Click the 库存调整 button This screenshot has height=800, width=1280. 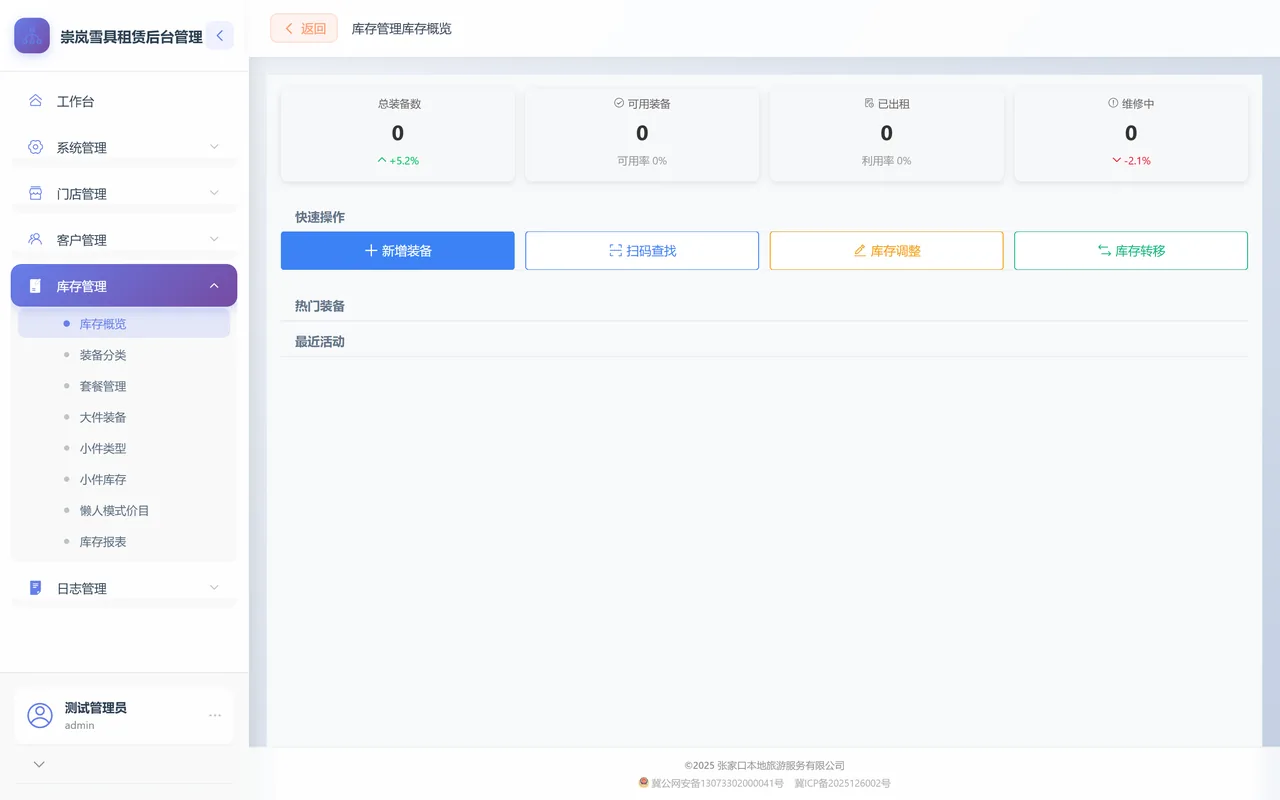tap(886, 251)
